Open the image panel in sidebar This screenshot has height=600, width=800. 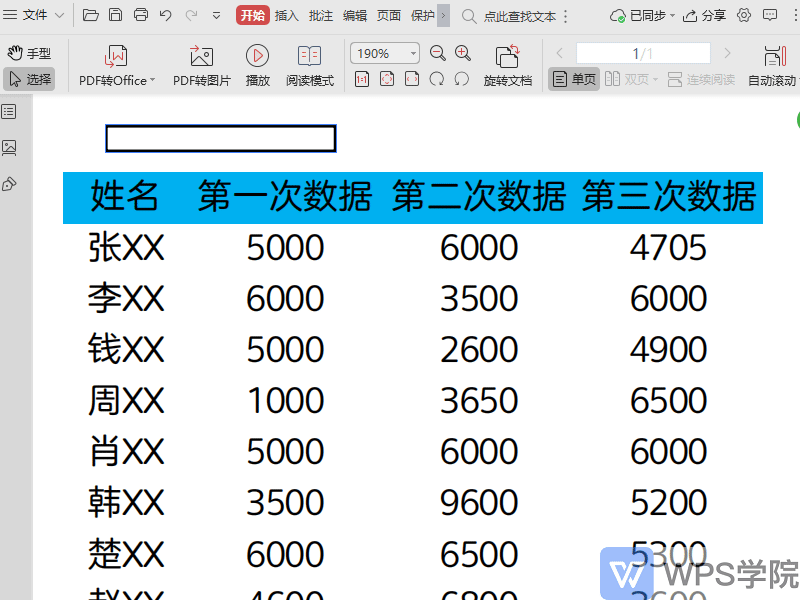(x=12, y=145)
